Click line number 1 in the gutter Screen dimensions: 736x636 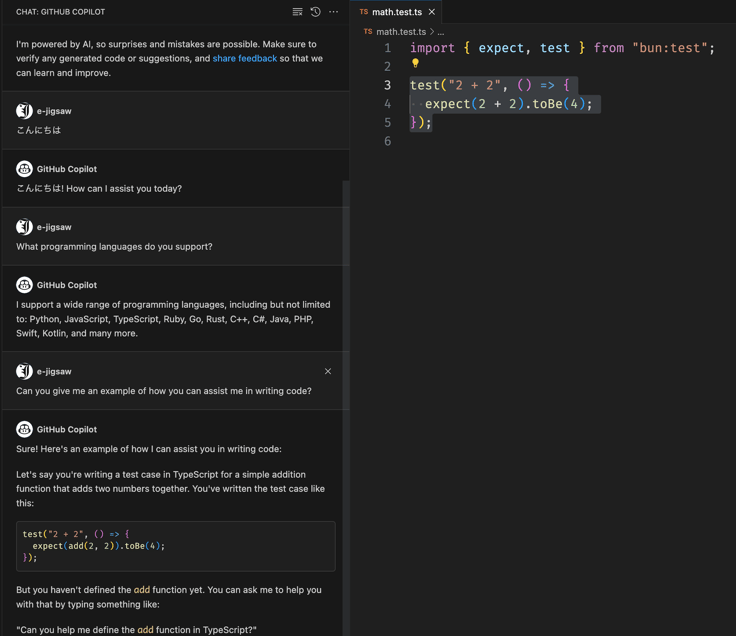point(388,48)
